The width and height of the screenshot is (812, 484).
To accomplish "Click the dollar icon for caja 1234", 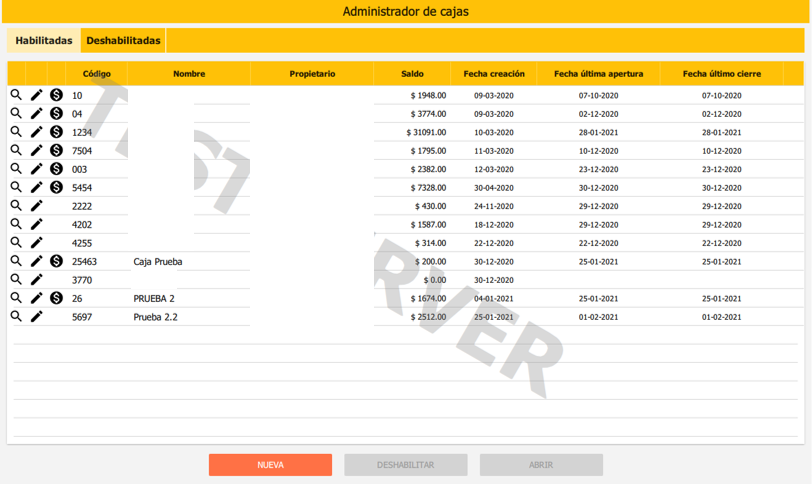I will click(57, 131).
